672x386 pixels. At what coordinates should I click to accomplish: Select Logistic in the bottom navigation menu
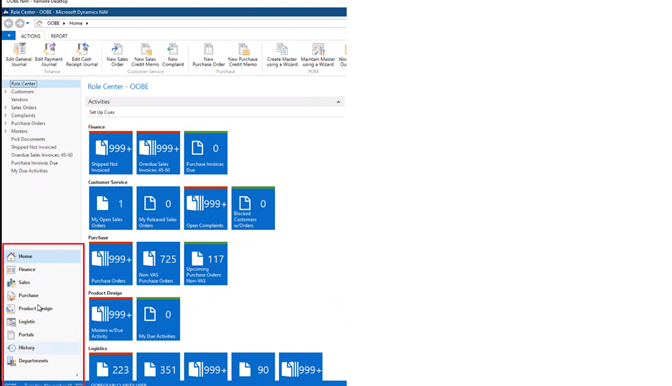coord(42,322)
